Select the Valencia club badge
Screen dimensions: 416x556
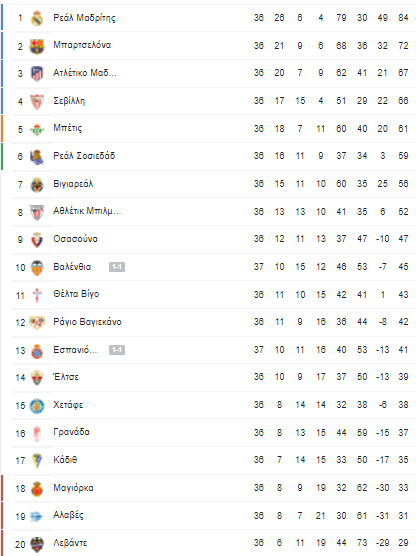pos(37,268)
